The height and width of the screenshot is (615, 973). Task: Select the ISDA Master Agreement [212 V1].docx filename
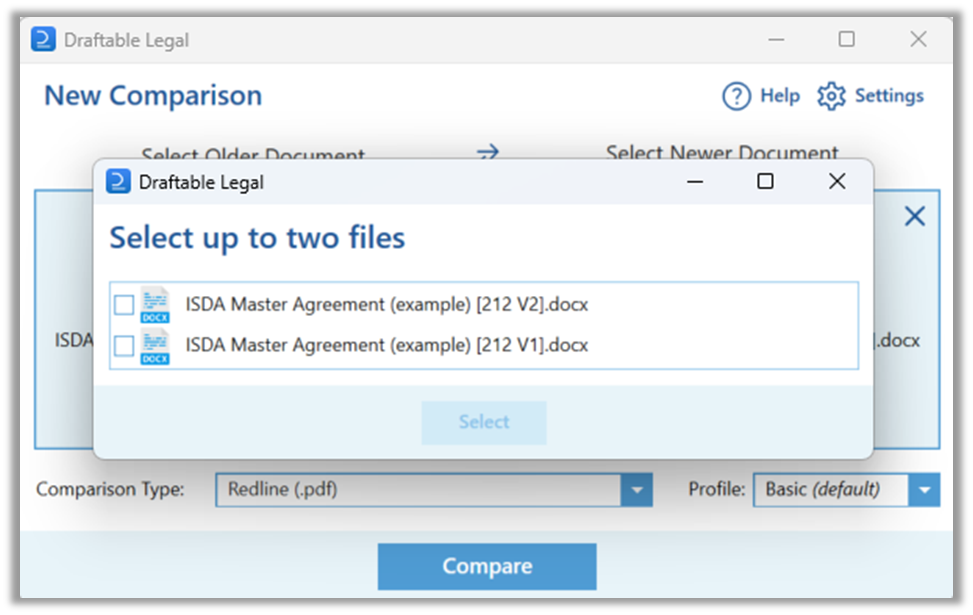point(387,345)
